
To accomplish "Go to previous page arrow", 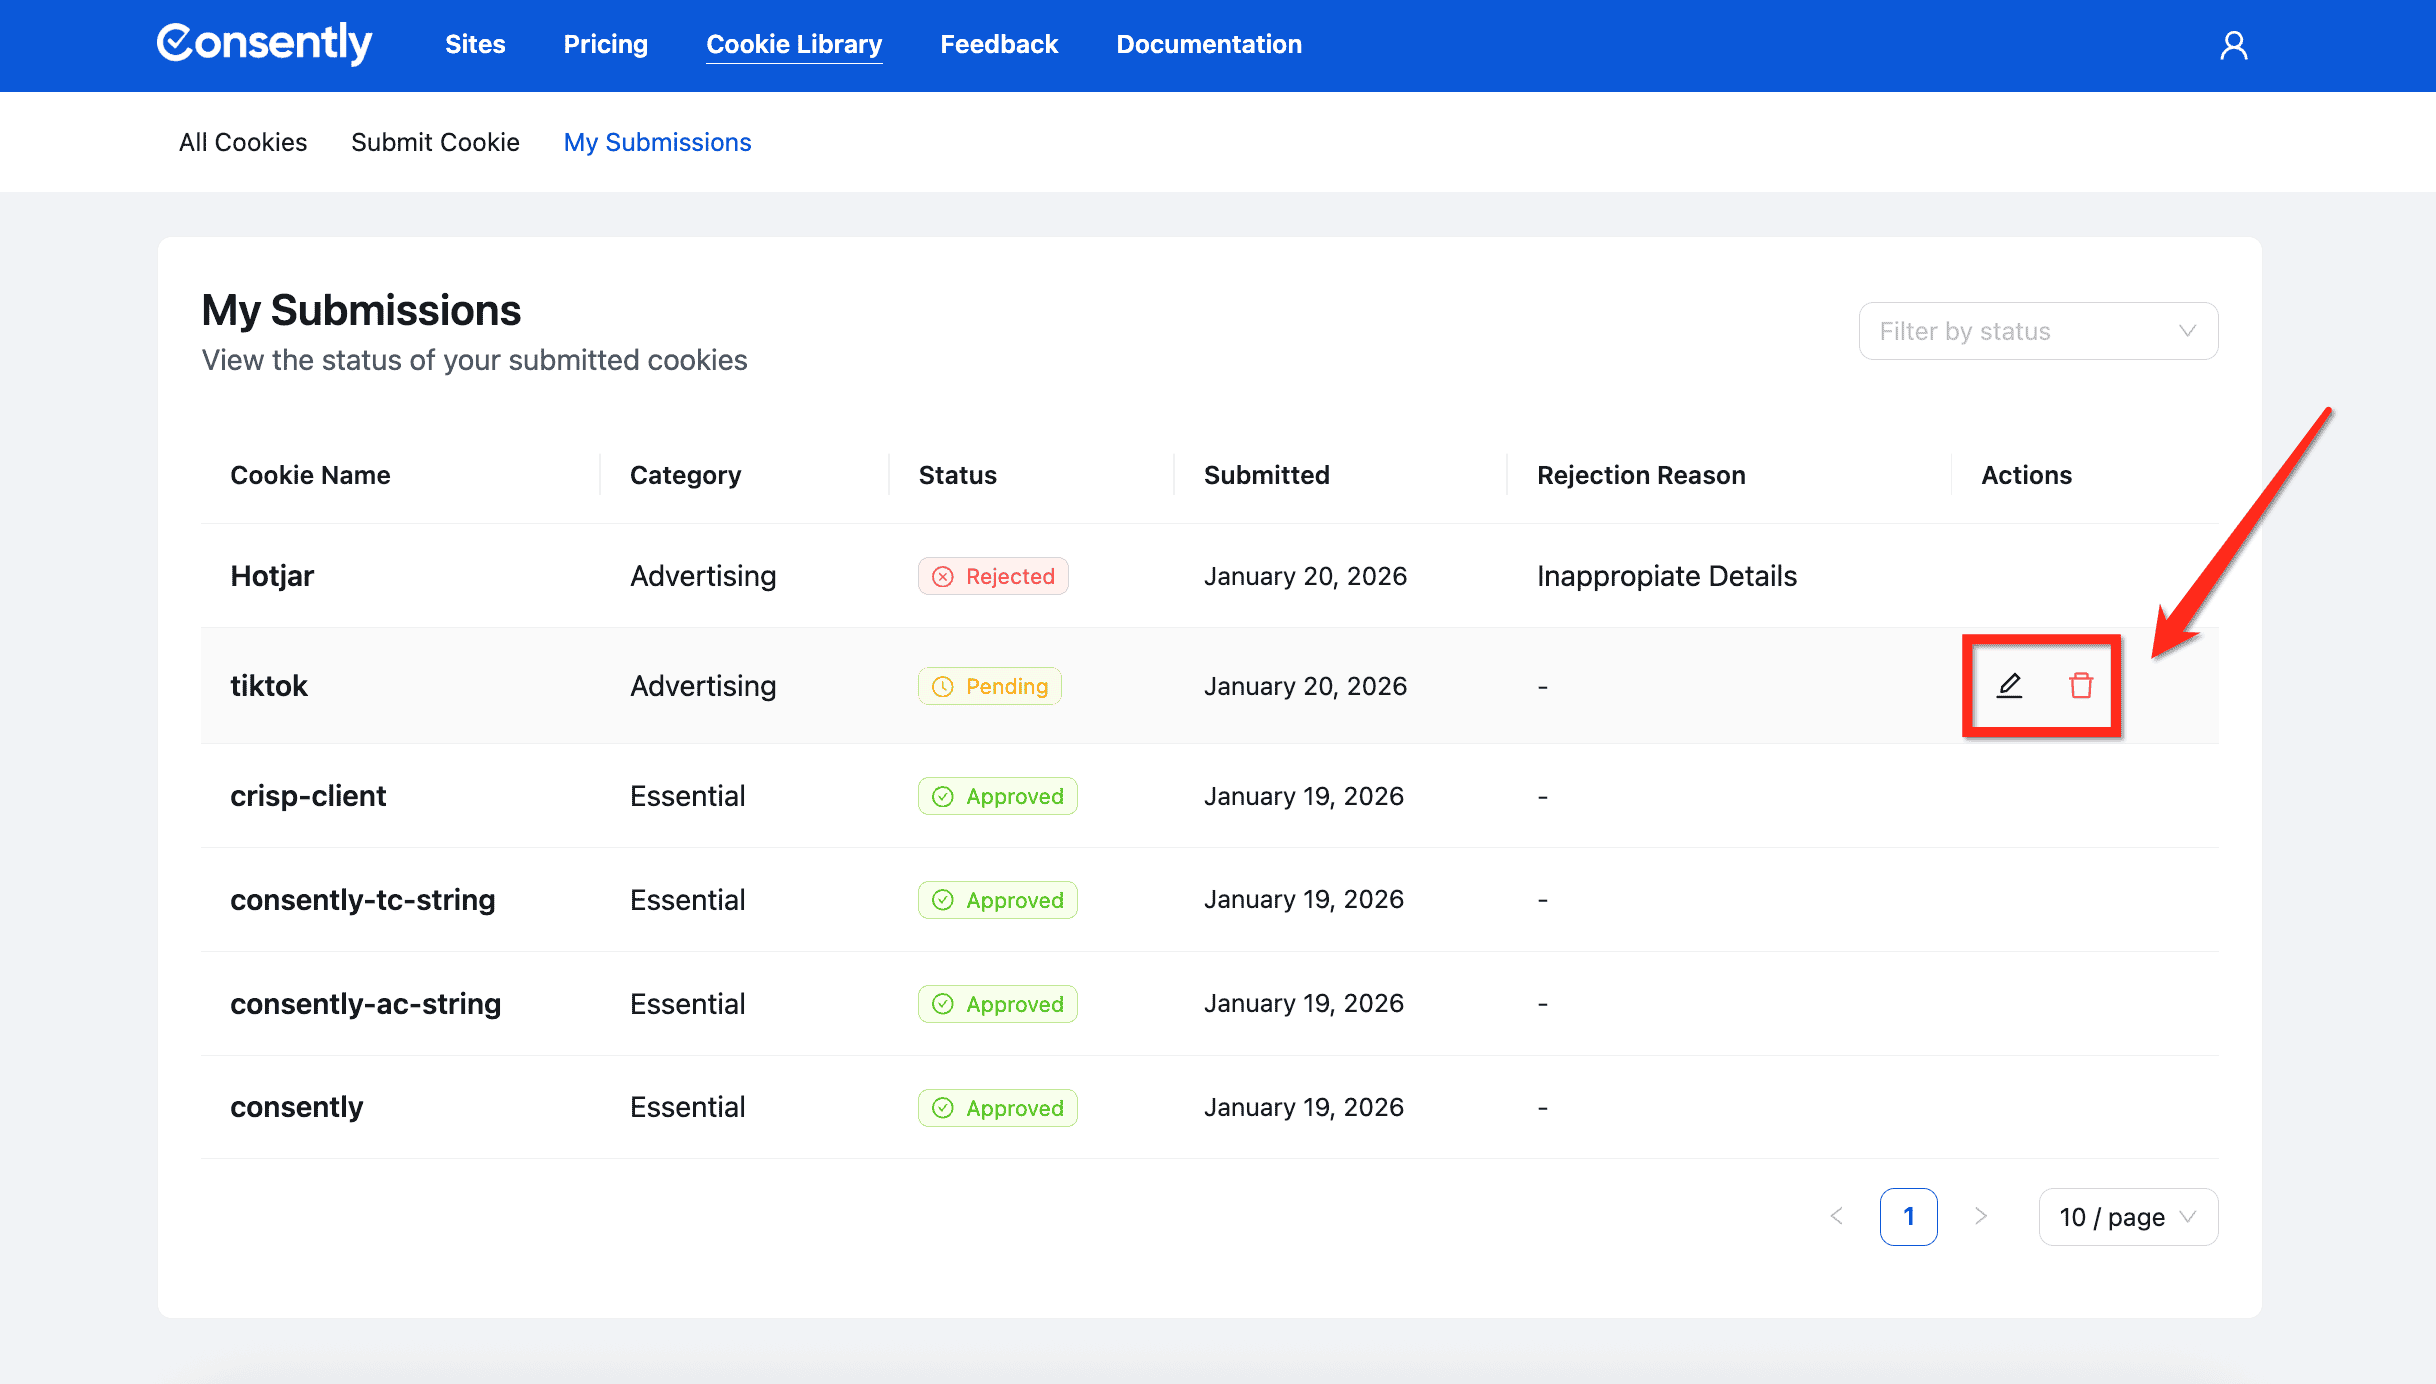I will pos(1837,1216).
